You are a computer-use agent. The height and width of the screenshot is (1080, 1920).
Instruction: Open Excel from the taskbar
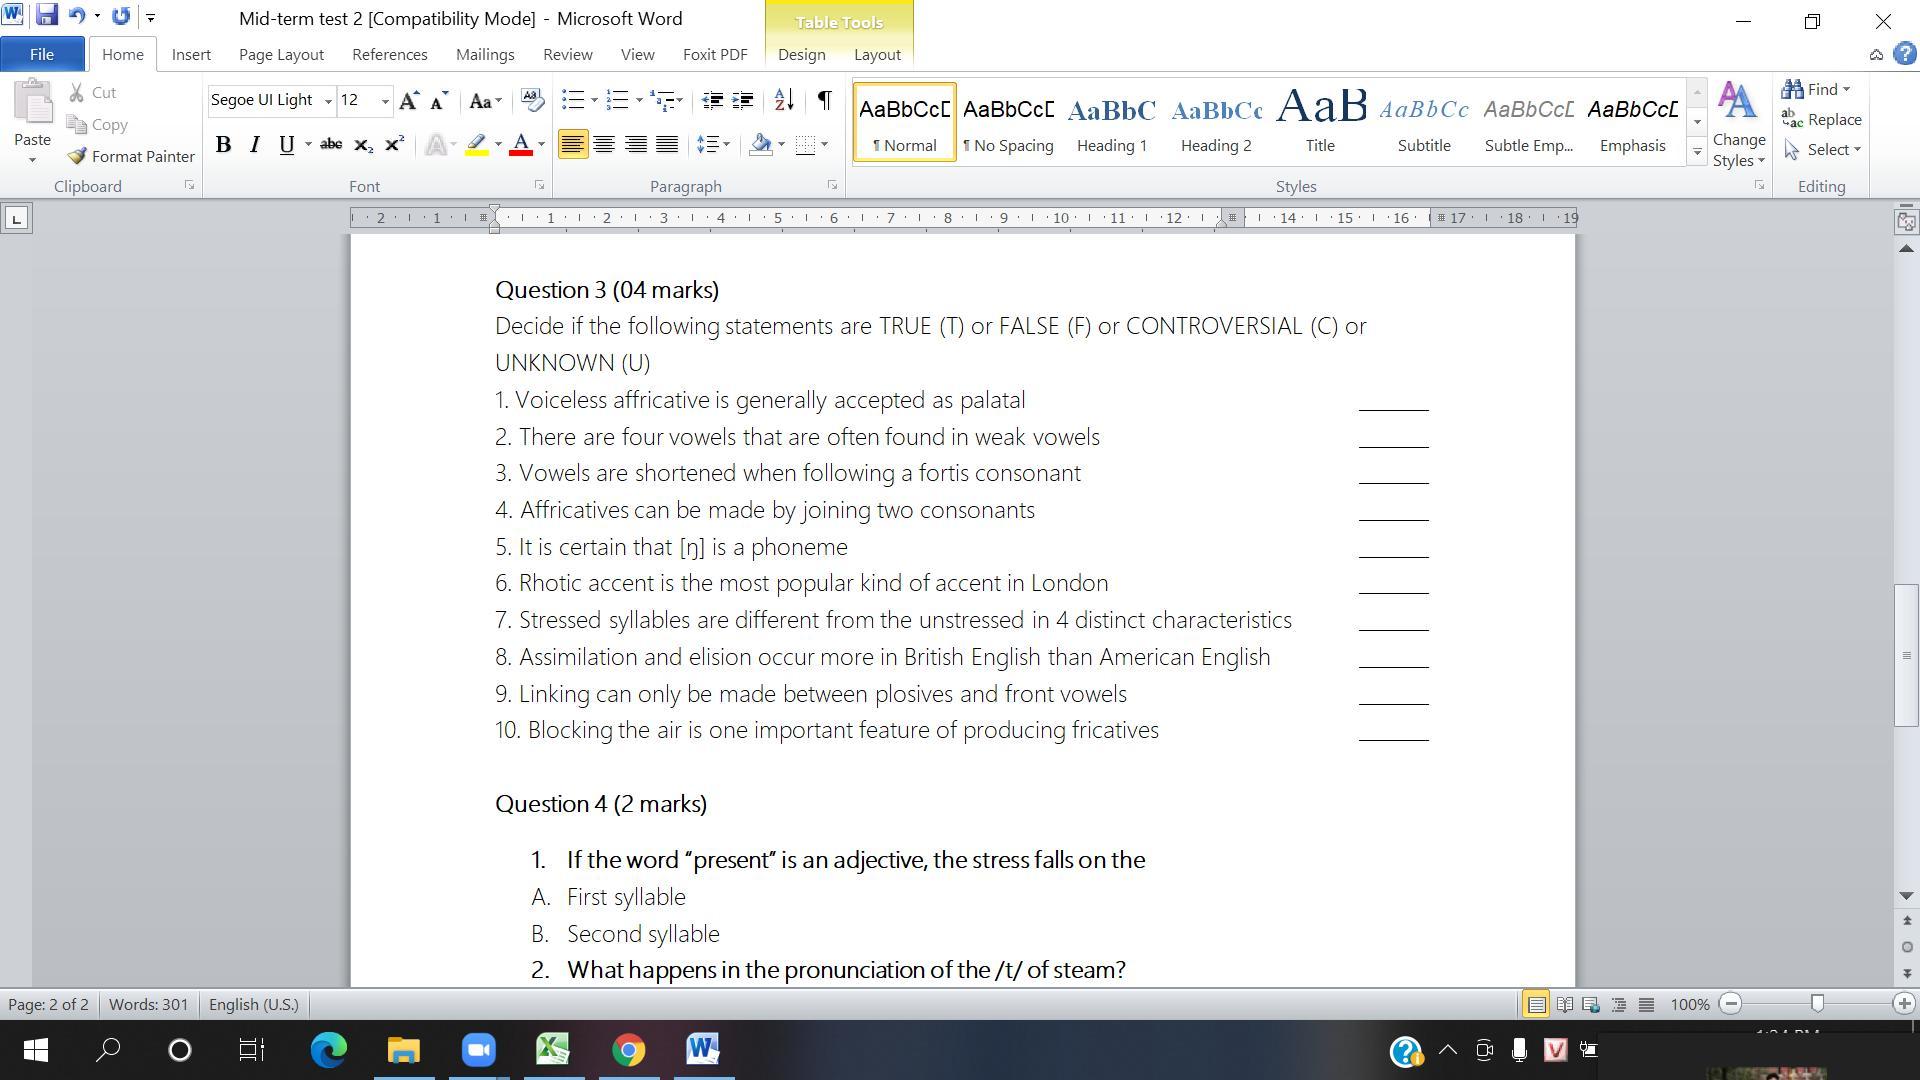coord(553,1050)
